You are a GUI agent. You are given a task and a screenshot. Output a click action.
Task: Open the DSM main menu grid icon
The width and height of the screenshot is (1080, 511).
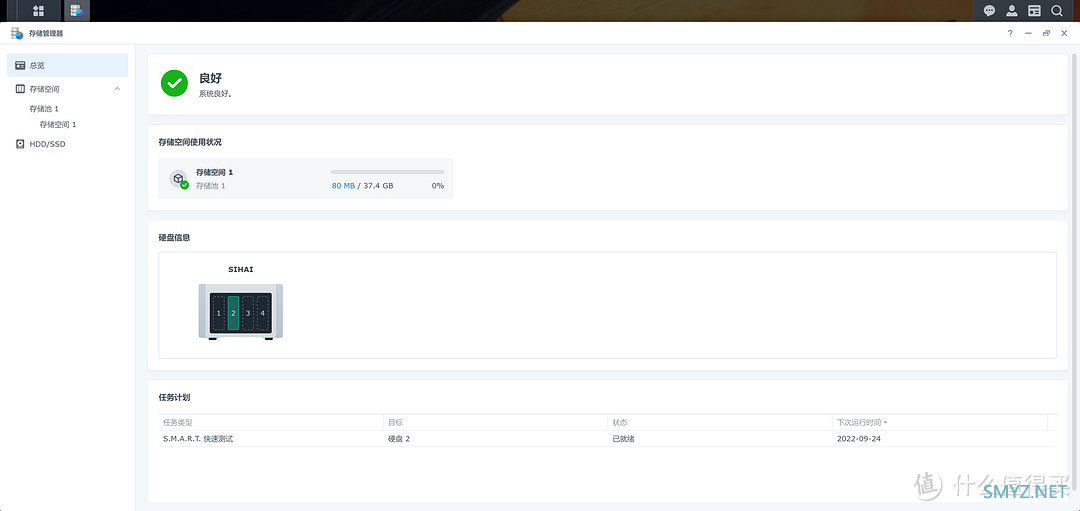pyautogui.click(x=39, y=10)
